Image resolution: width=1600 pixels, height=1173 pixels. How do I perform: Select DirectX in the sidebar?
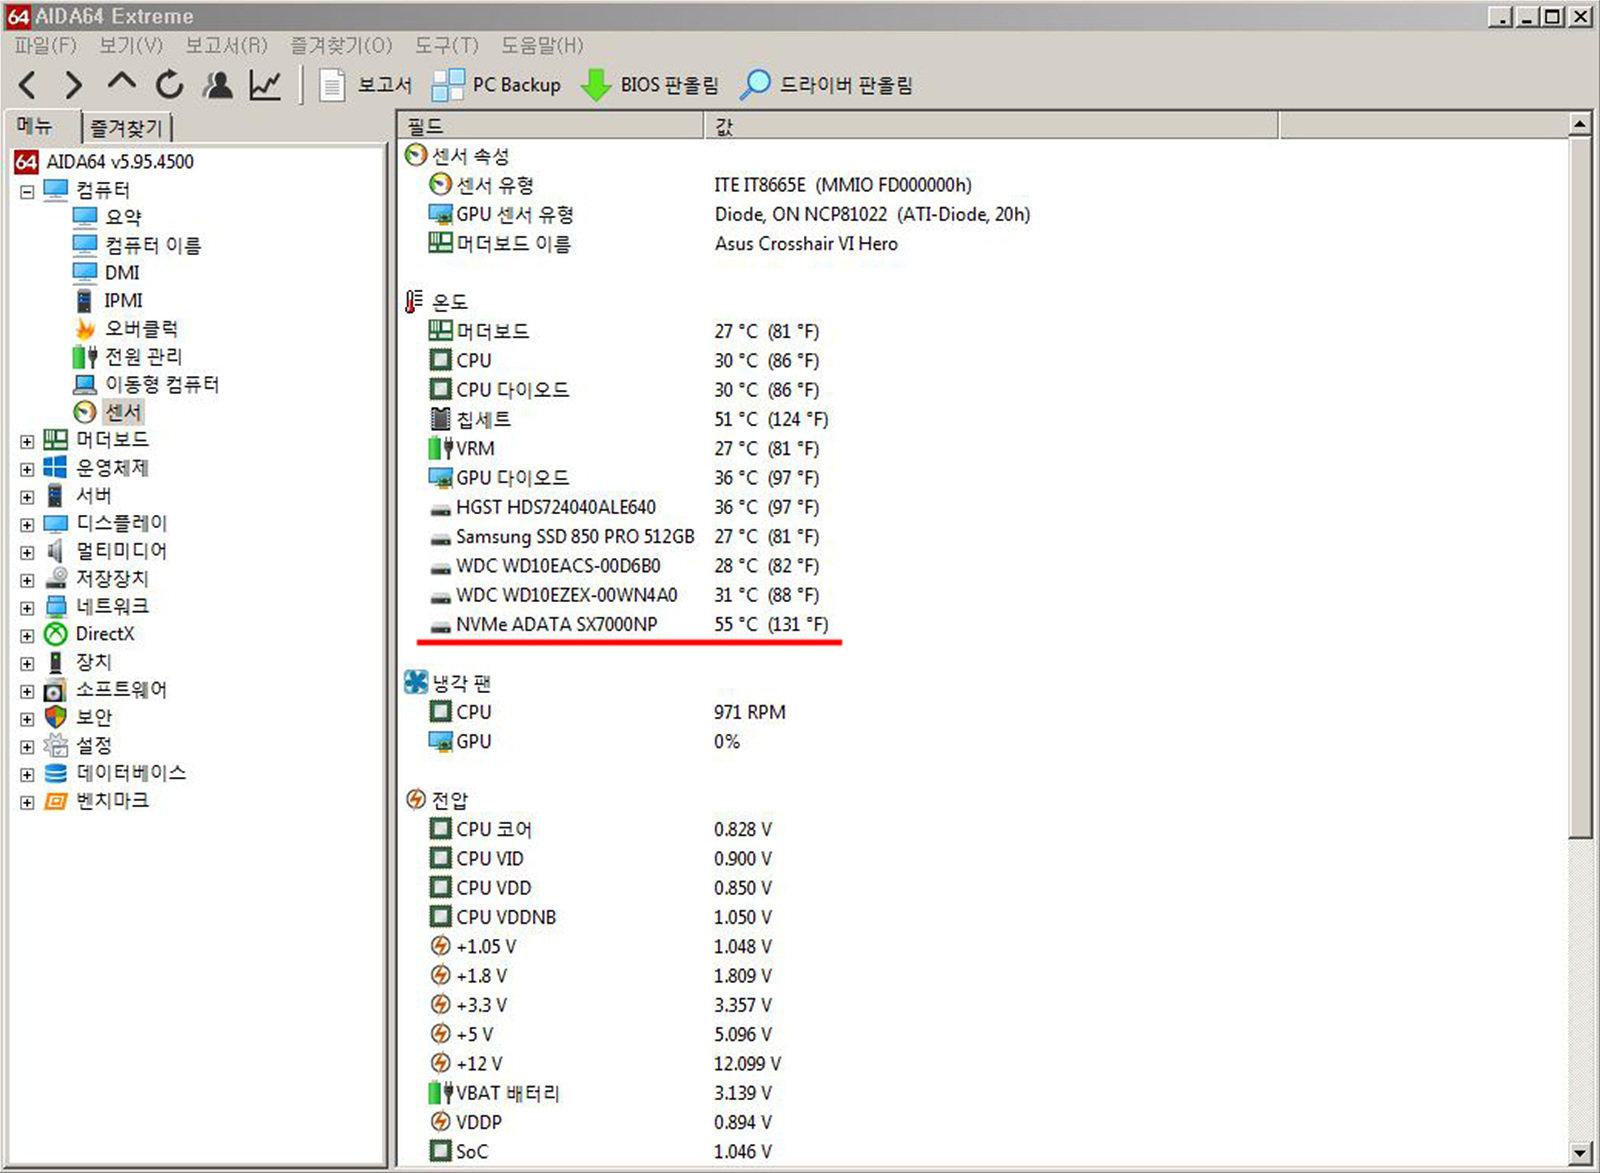click(104, 633)
